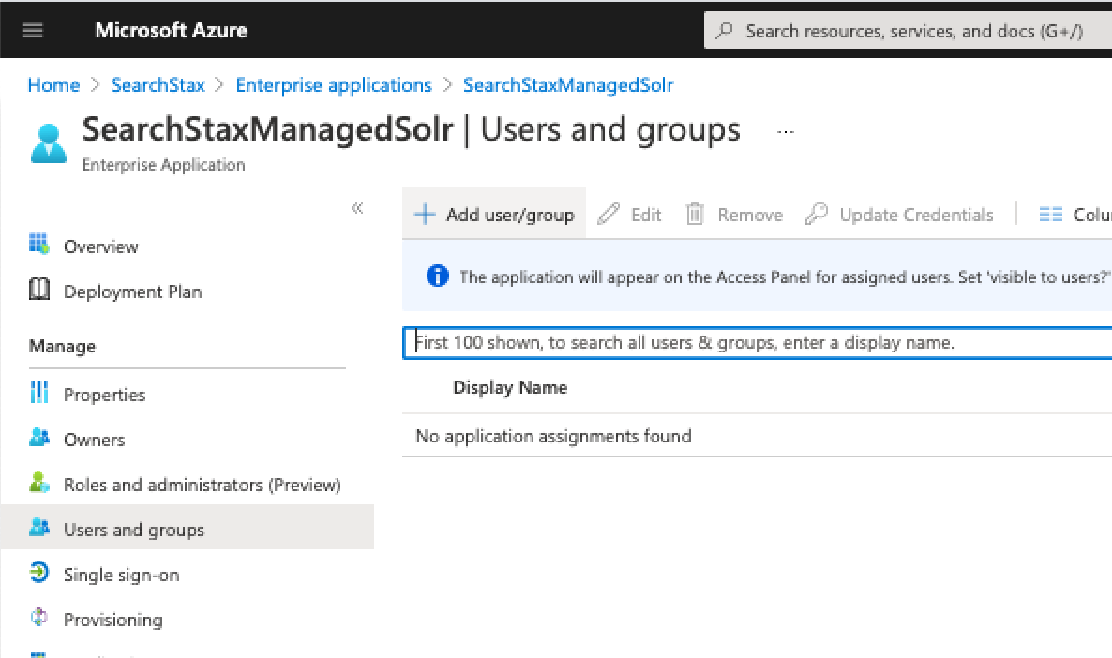Click the Remove toolbar label

click(750, 215)
